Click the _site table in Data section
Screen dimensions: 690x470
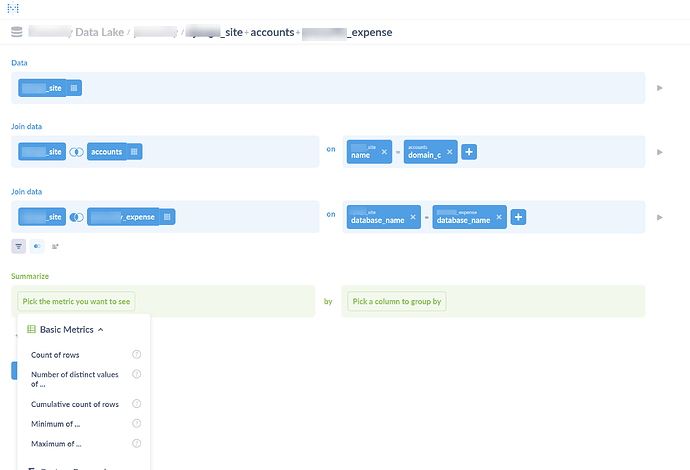coord(42,88)
